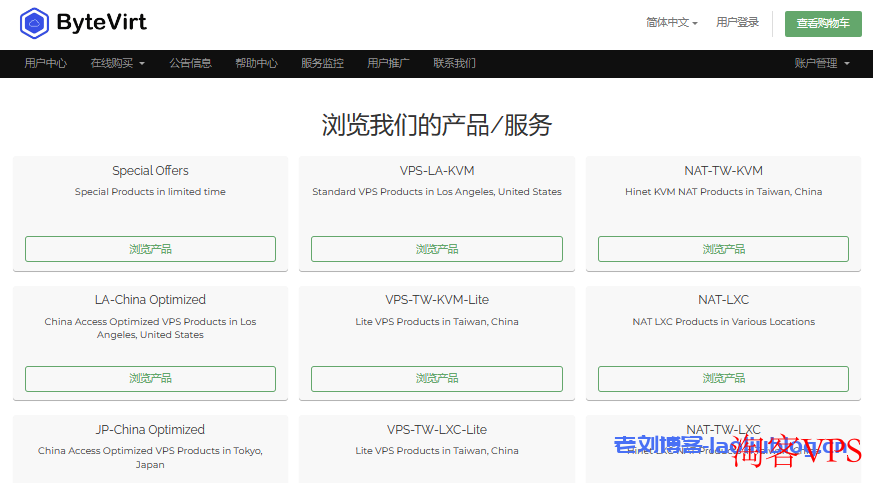The height and width of the screenshot is (483, 873).
Task: Browse products under NAT-LXC card
Action: [x=723, y=378]
